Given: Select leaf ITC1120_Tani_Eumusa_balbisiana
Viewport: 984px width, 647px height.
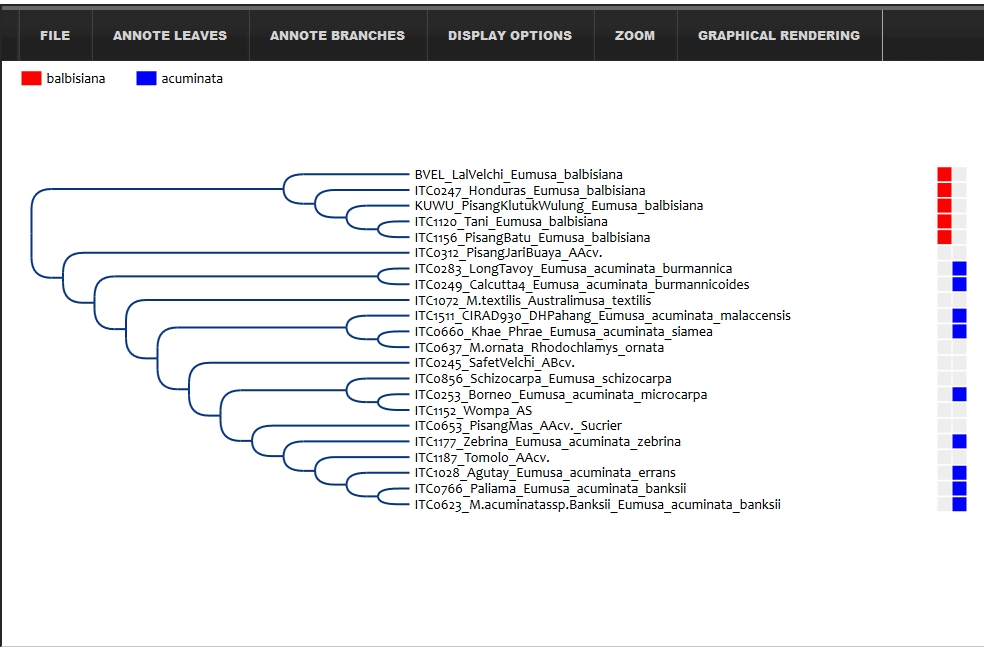Looking at the screenshot, I should (x=511, y=222).
